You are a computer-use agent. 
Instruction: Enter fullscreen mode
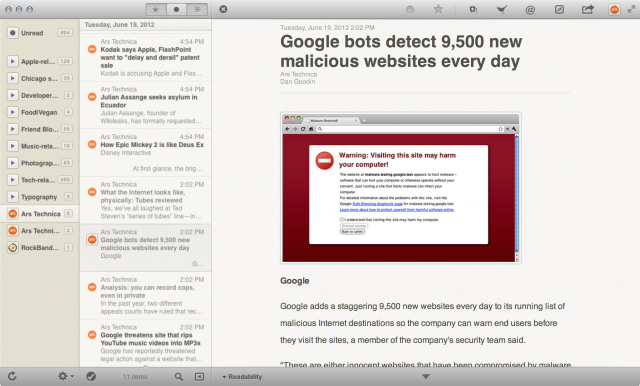pyautogui.click(x=631, y=9)
